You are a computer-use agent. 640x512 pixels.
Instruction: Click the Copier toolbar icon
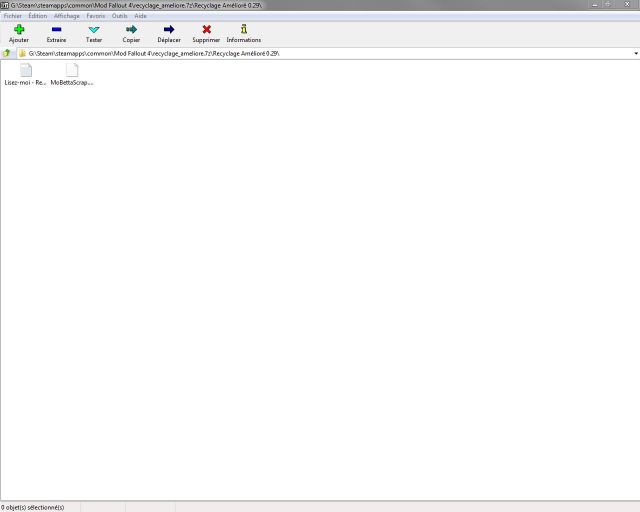tap(131, 29)
